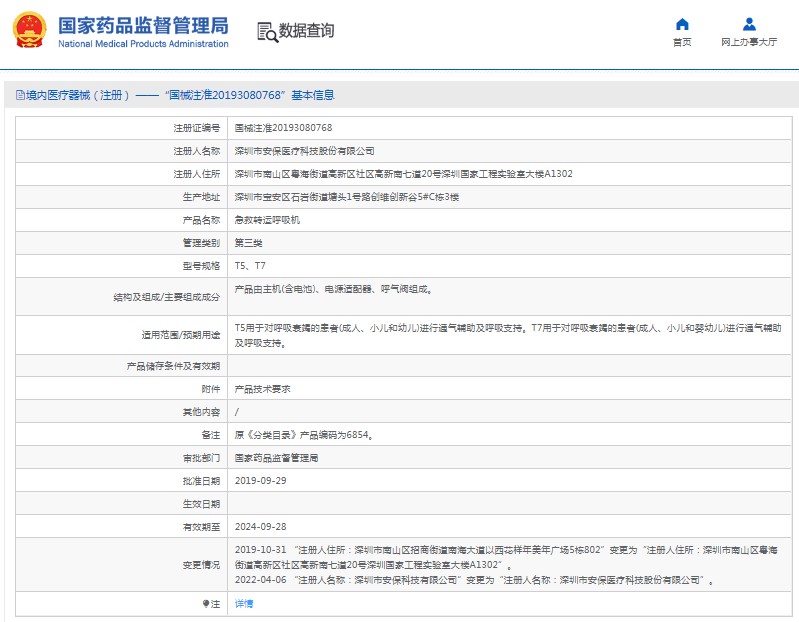Screen dimensions: 799x622
Task: Select the approval department 国家药品监督管理局 cell
Action: point(276,458)
